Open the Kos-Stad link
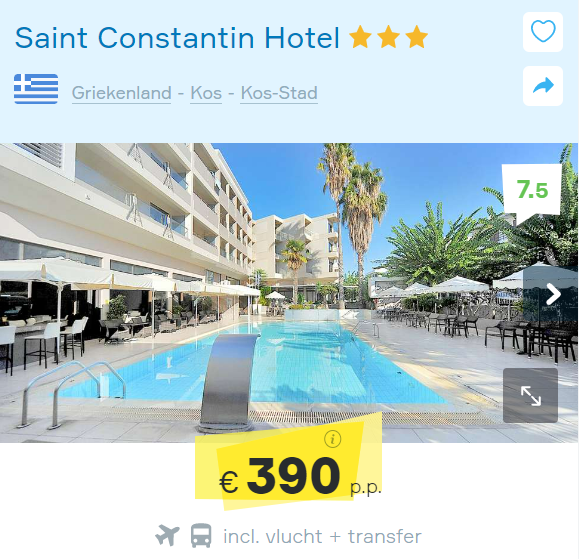The width and height of the screenshot is (579, 559). point(279,93)
